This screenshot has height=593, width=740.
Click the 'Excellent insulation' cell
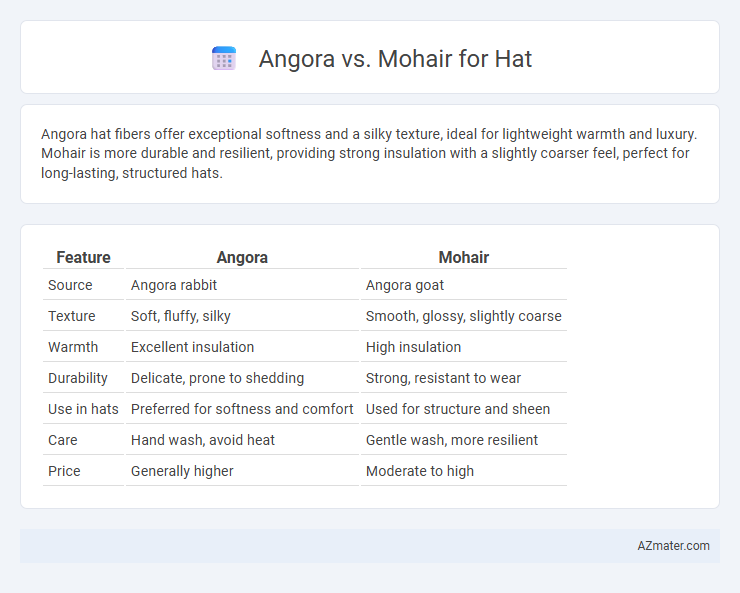tap(193, 347)
